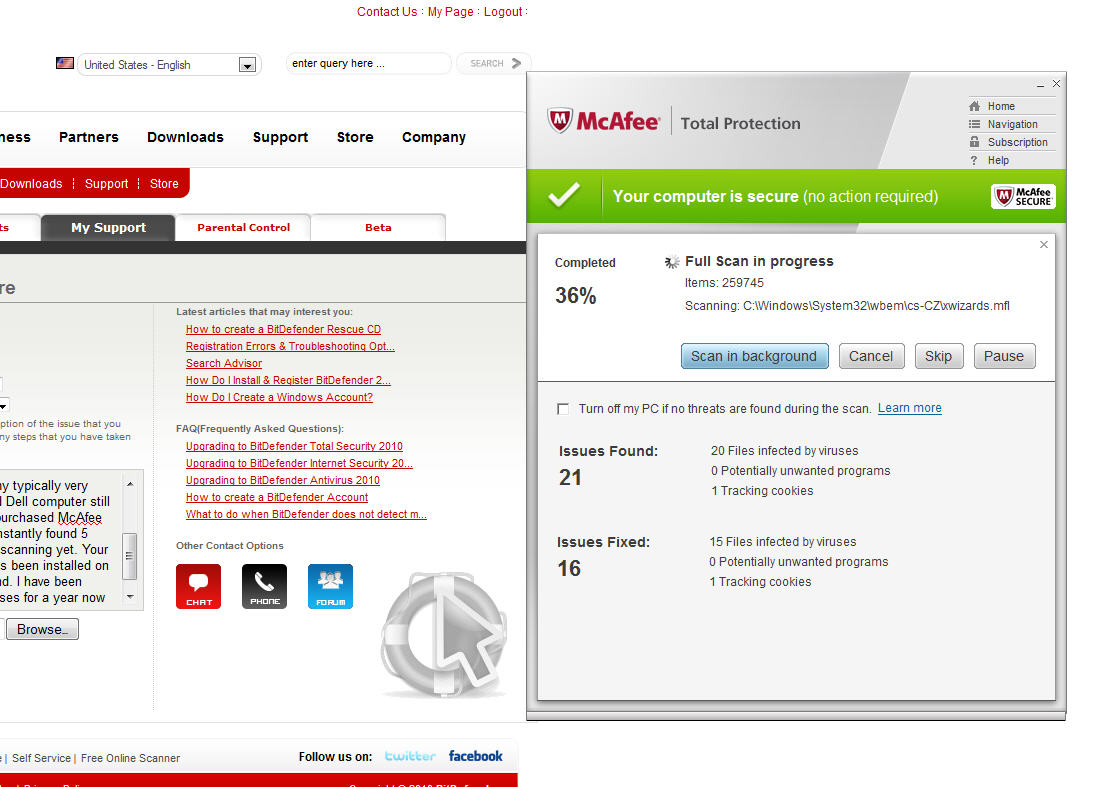Open the Downloads main menu
The width and height of the screenshot is (1094, 787).
pos(186,137)
